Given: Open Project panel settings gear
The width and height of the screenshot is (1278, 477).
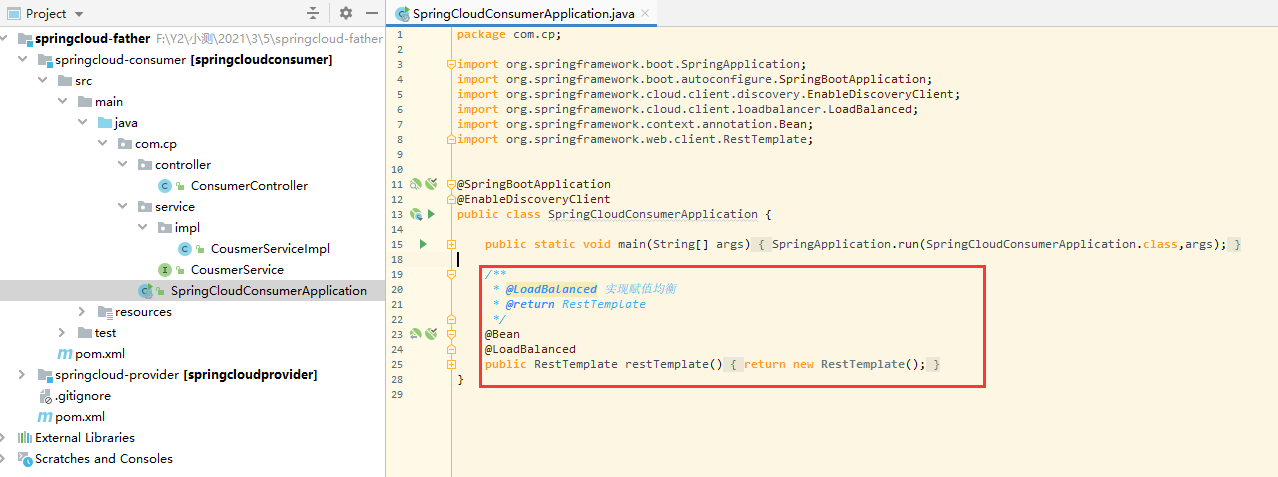Looking at the screenshot, I should tap(346, 14).
